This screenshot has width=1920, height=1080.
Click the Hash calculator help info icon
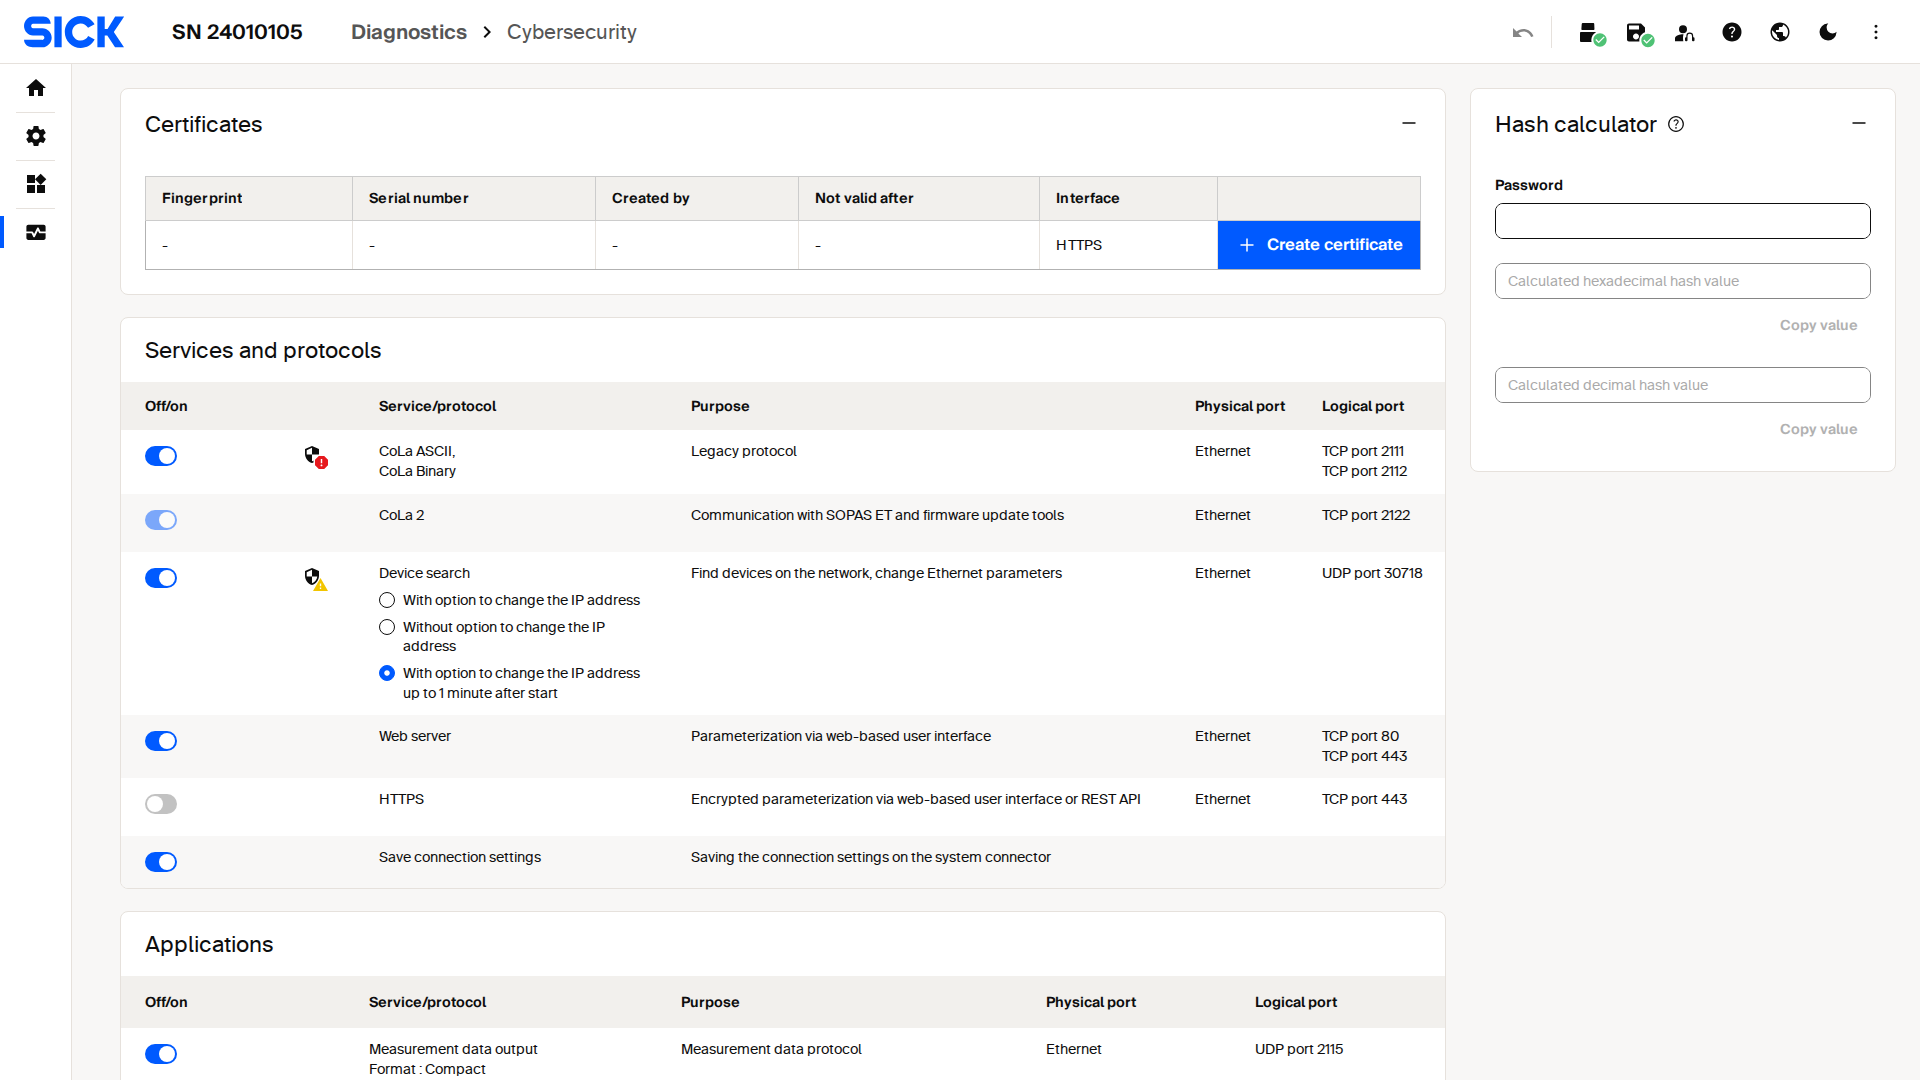click(1677, 124)
